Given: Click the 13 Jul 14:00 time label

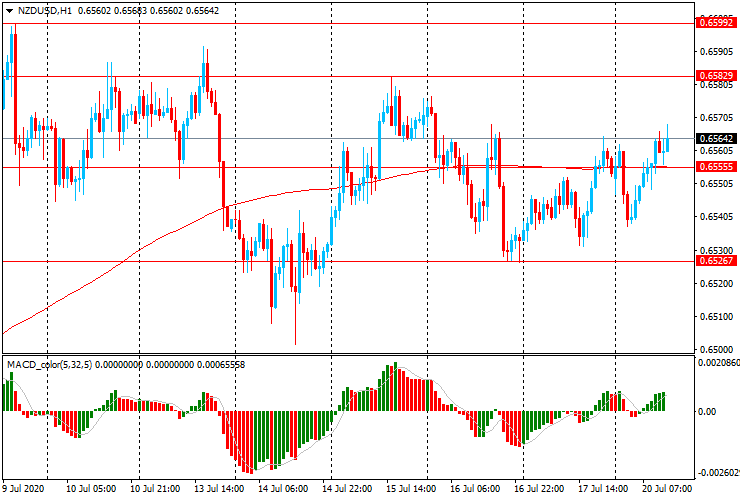Looking at the screenshot, I should tap(217, 489).
